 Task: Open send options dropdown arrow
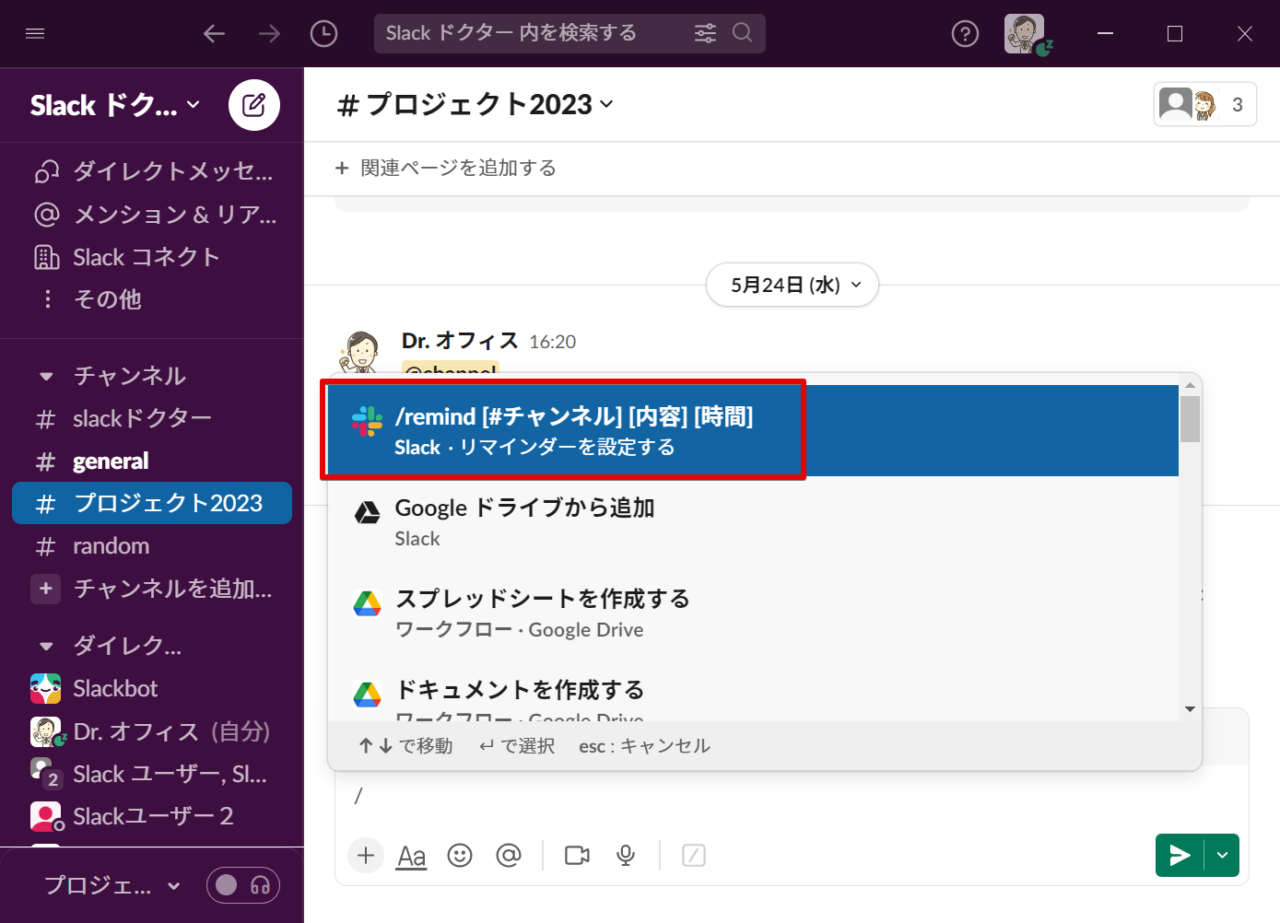[1222, 855]
